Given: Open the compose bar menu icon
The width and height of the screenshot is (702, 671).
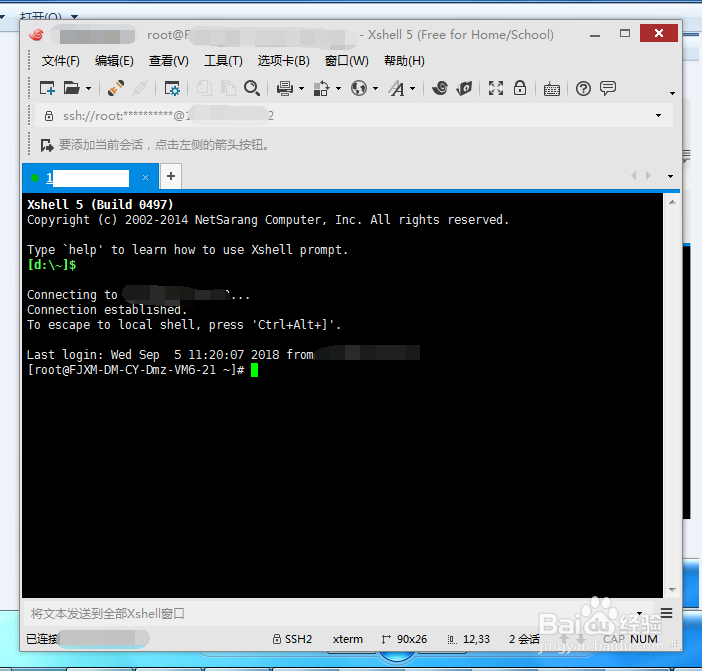Looking at the screenshot, I should 666,613.
